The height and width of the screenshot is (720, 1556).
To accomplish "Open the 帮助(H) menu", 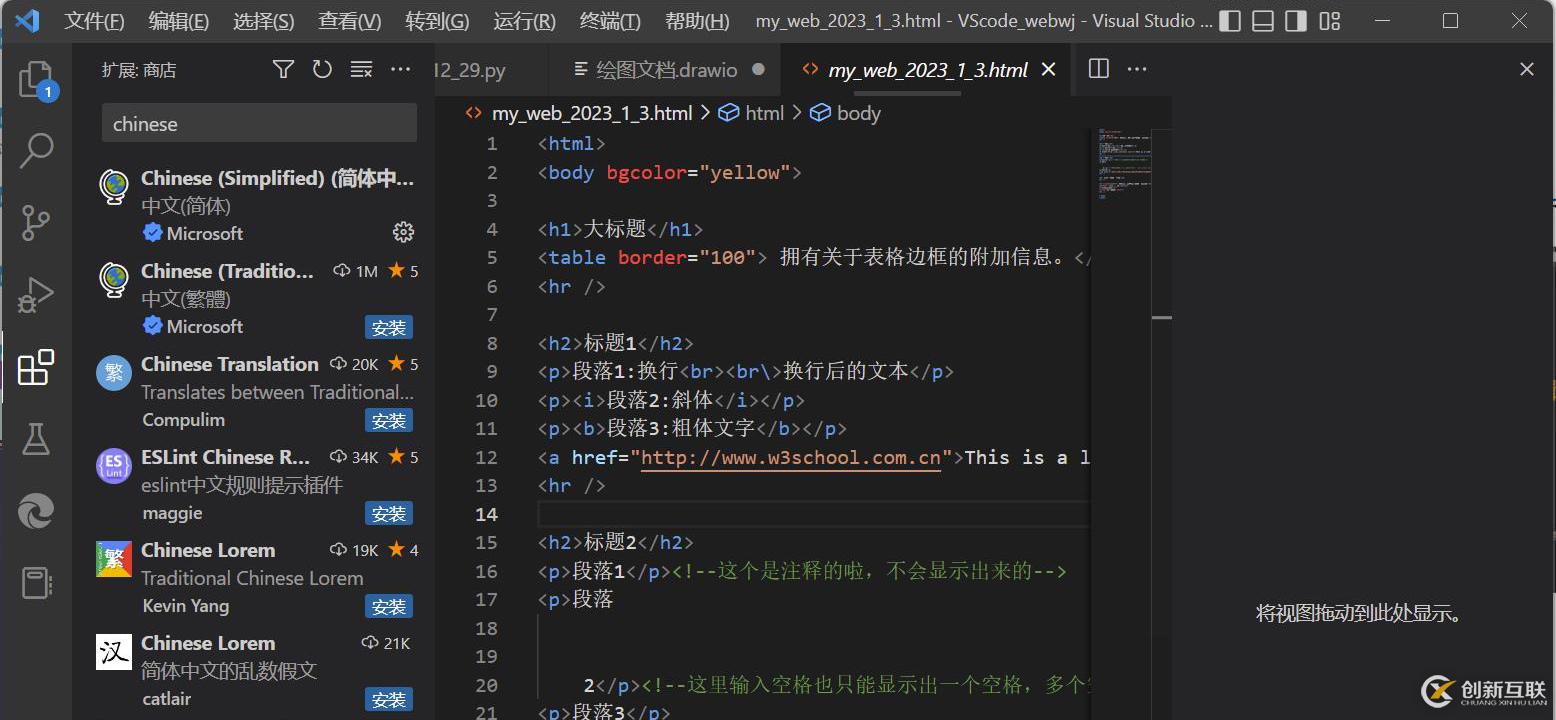I will 697,21.
